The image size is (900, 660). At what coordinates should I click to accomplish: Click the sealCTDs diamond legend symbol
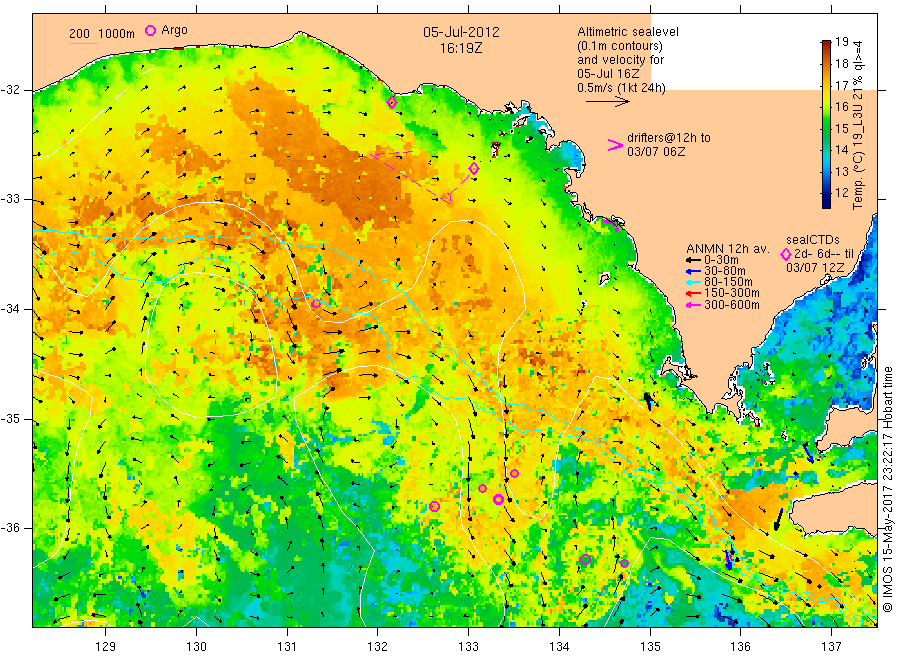pos(786,254)
